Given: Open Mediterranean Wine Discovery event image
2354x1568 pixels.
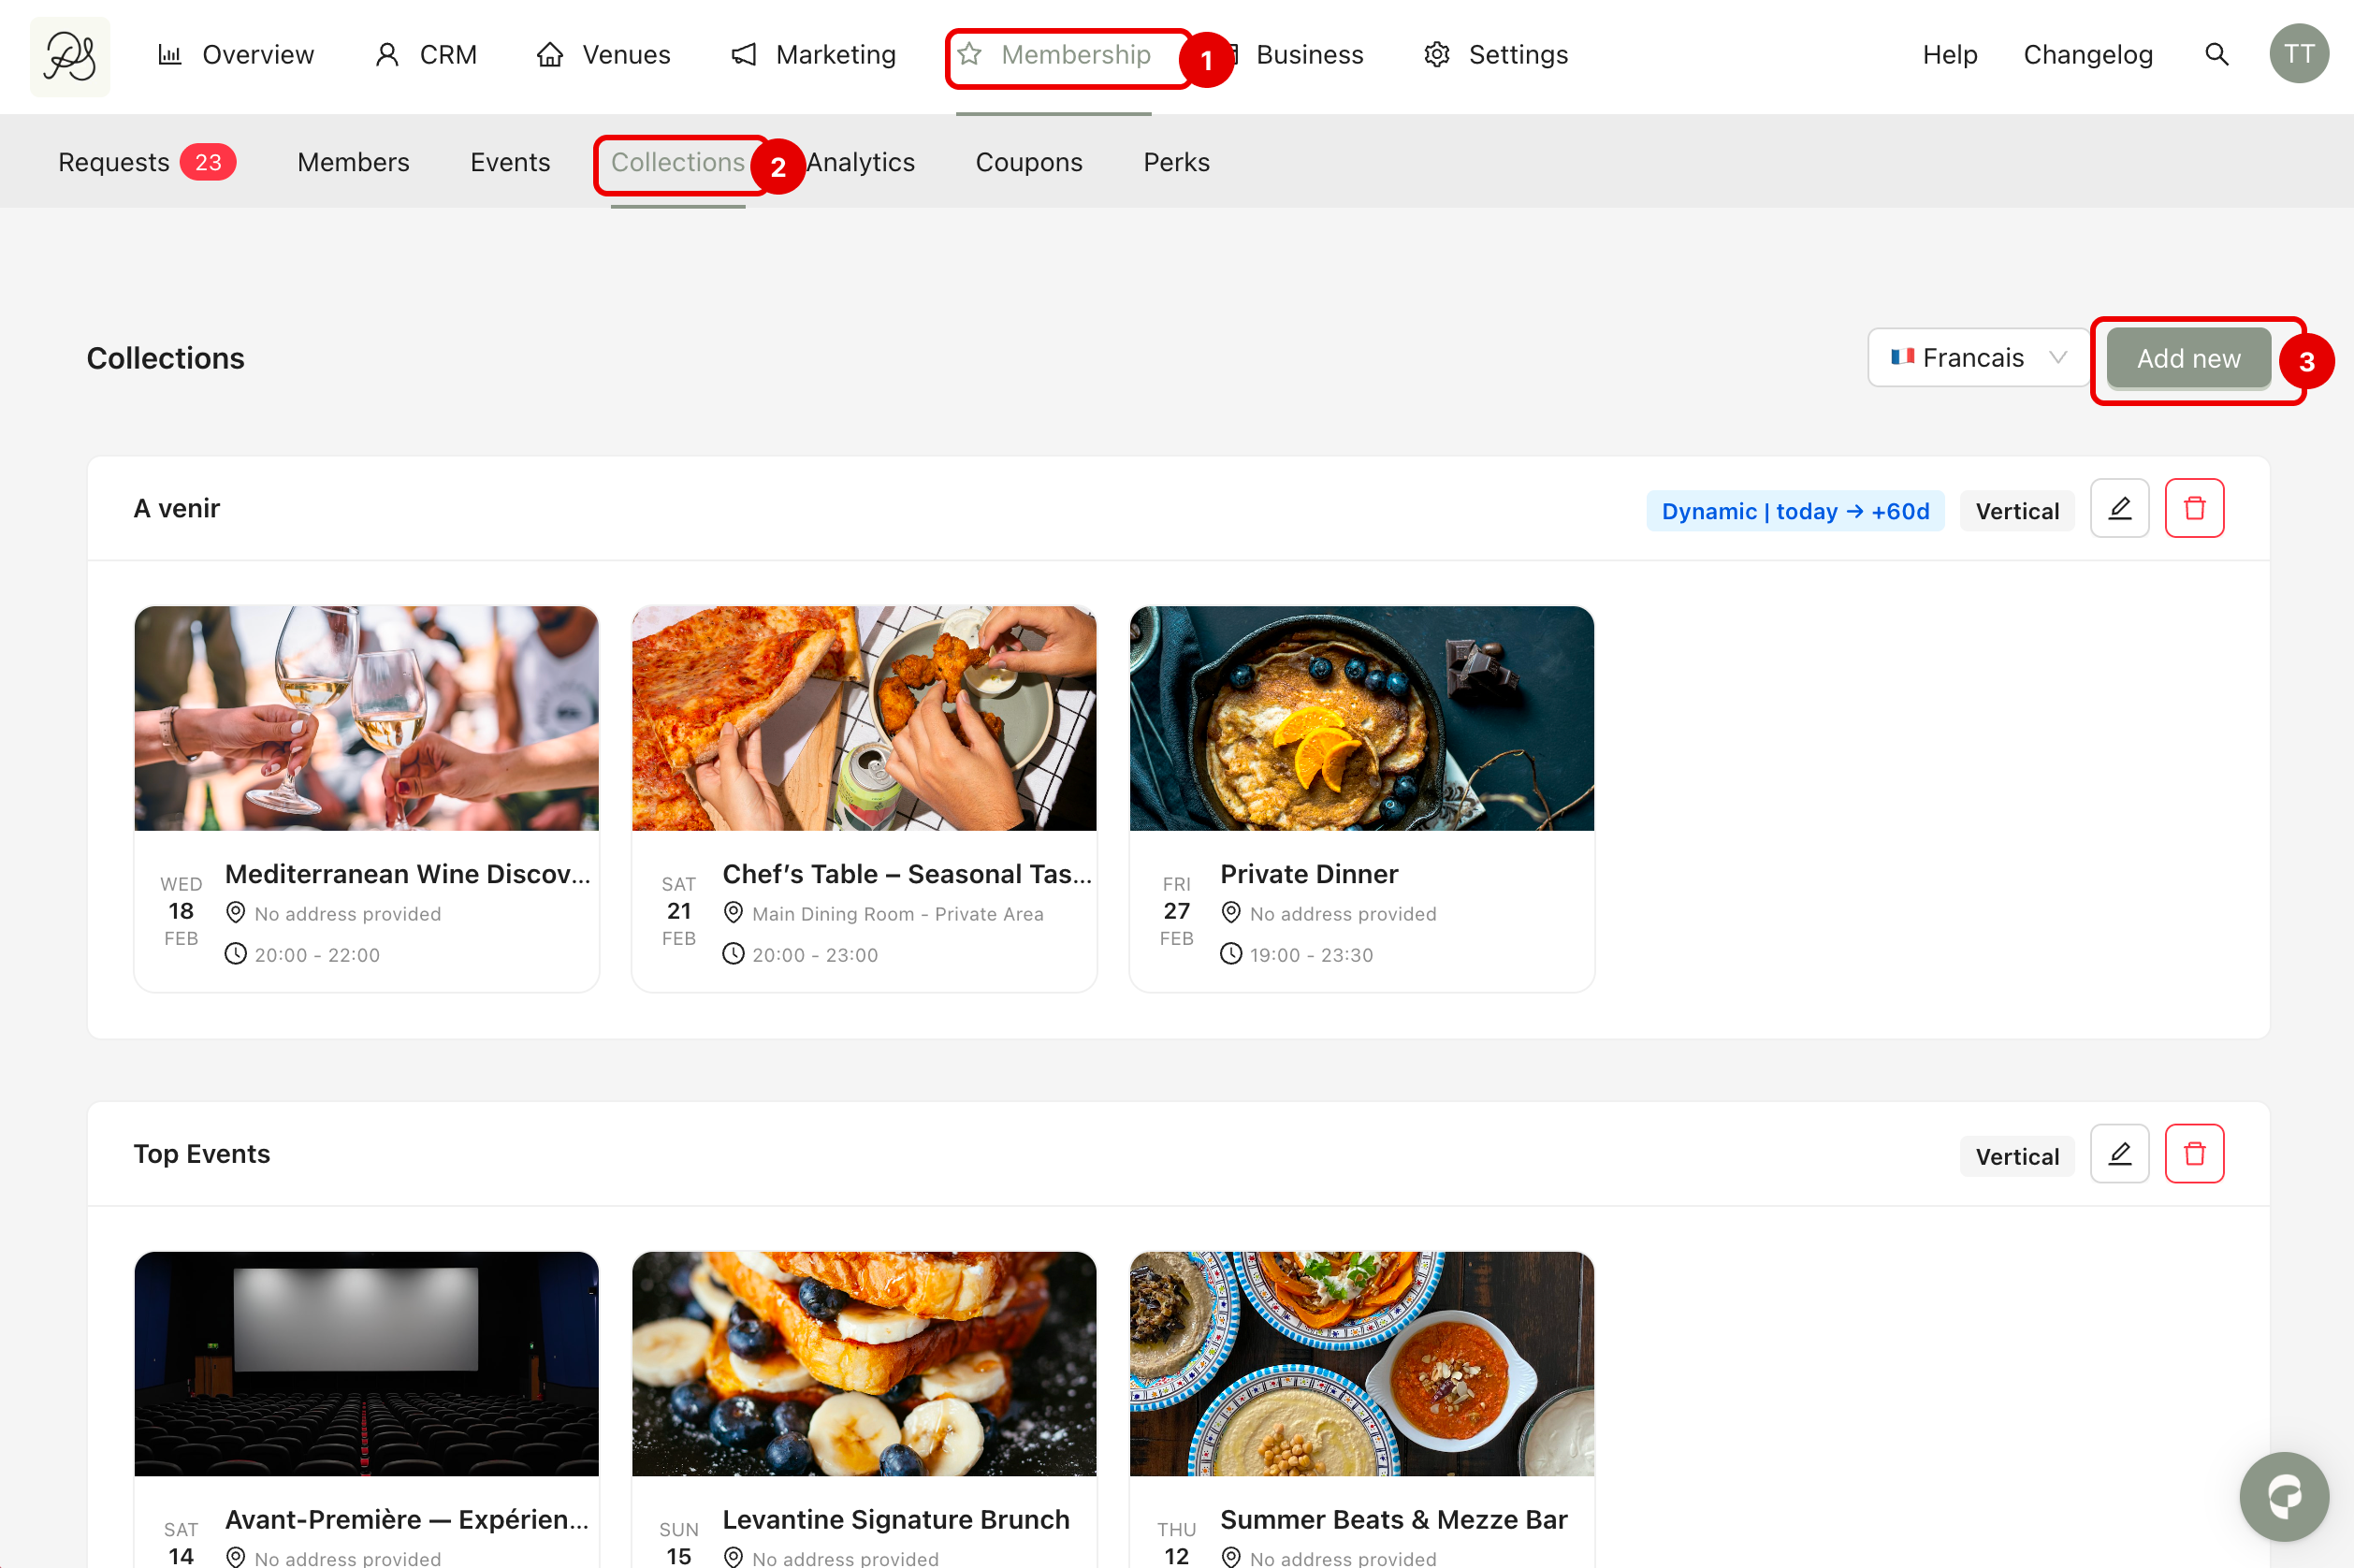Looking at the screenshot, I should pyautogui.click(x=366, y=718).
